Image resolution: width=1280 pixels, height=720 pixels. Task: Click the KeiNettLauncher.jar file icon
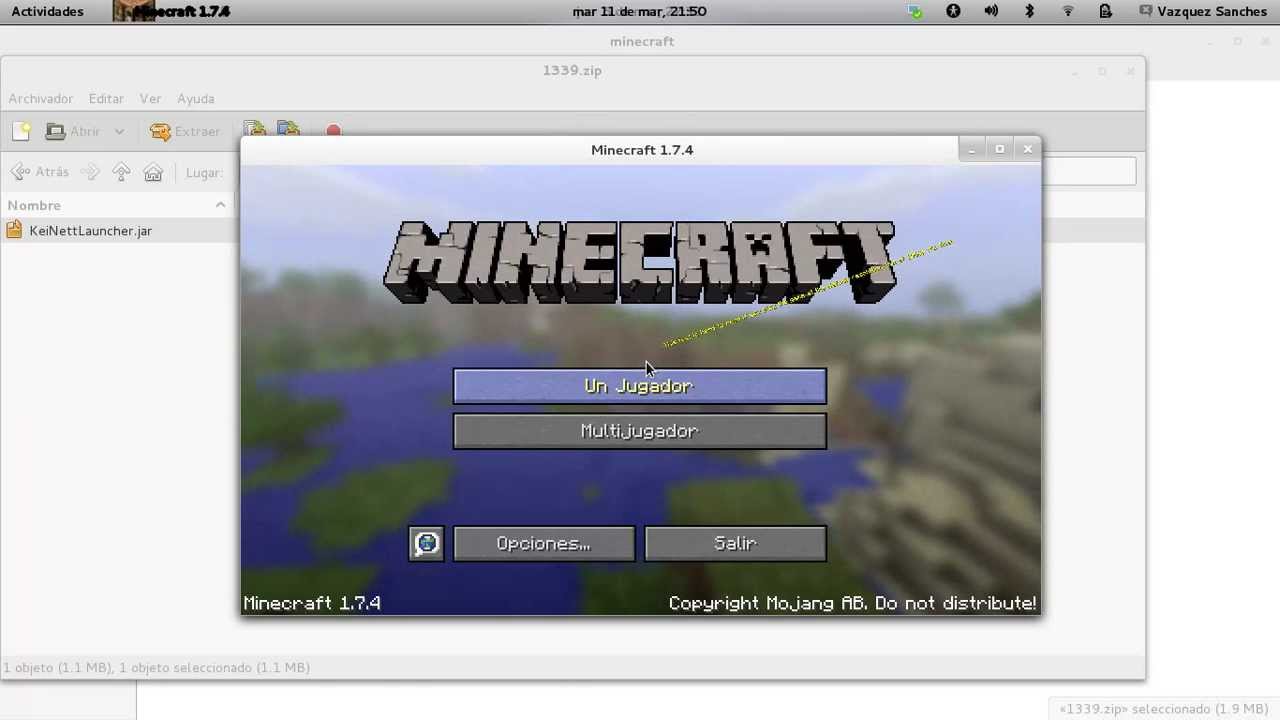pyautogui.click(x=14, y=230)
